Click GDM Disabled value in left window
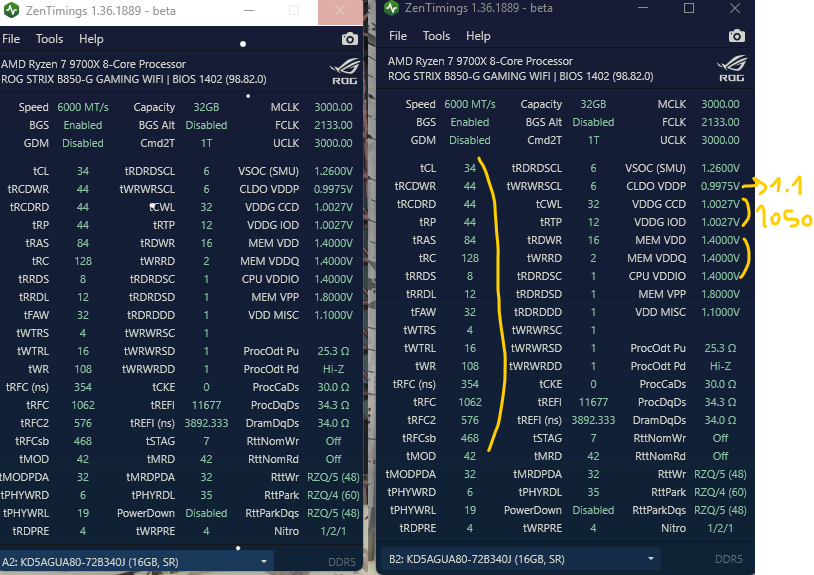This screenshot has height=575, width=814. pyautogui.click(x=83, y=143)
